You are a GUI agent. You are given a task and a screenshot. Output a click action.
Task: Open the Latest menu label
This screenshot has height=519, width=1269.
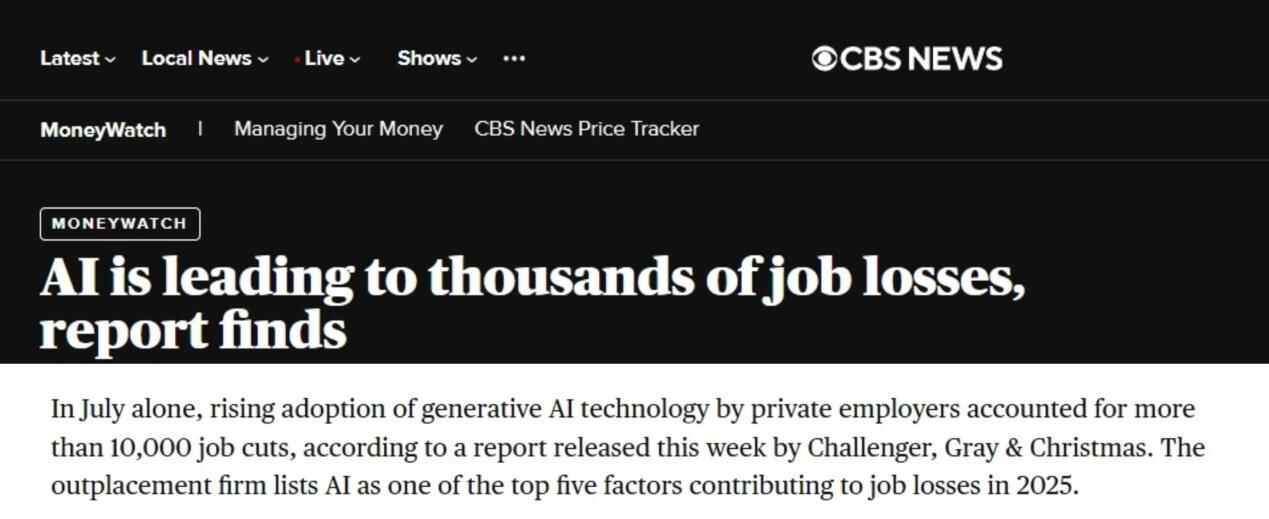click(x=69, y=59)
